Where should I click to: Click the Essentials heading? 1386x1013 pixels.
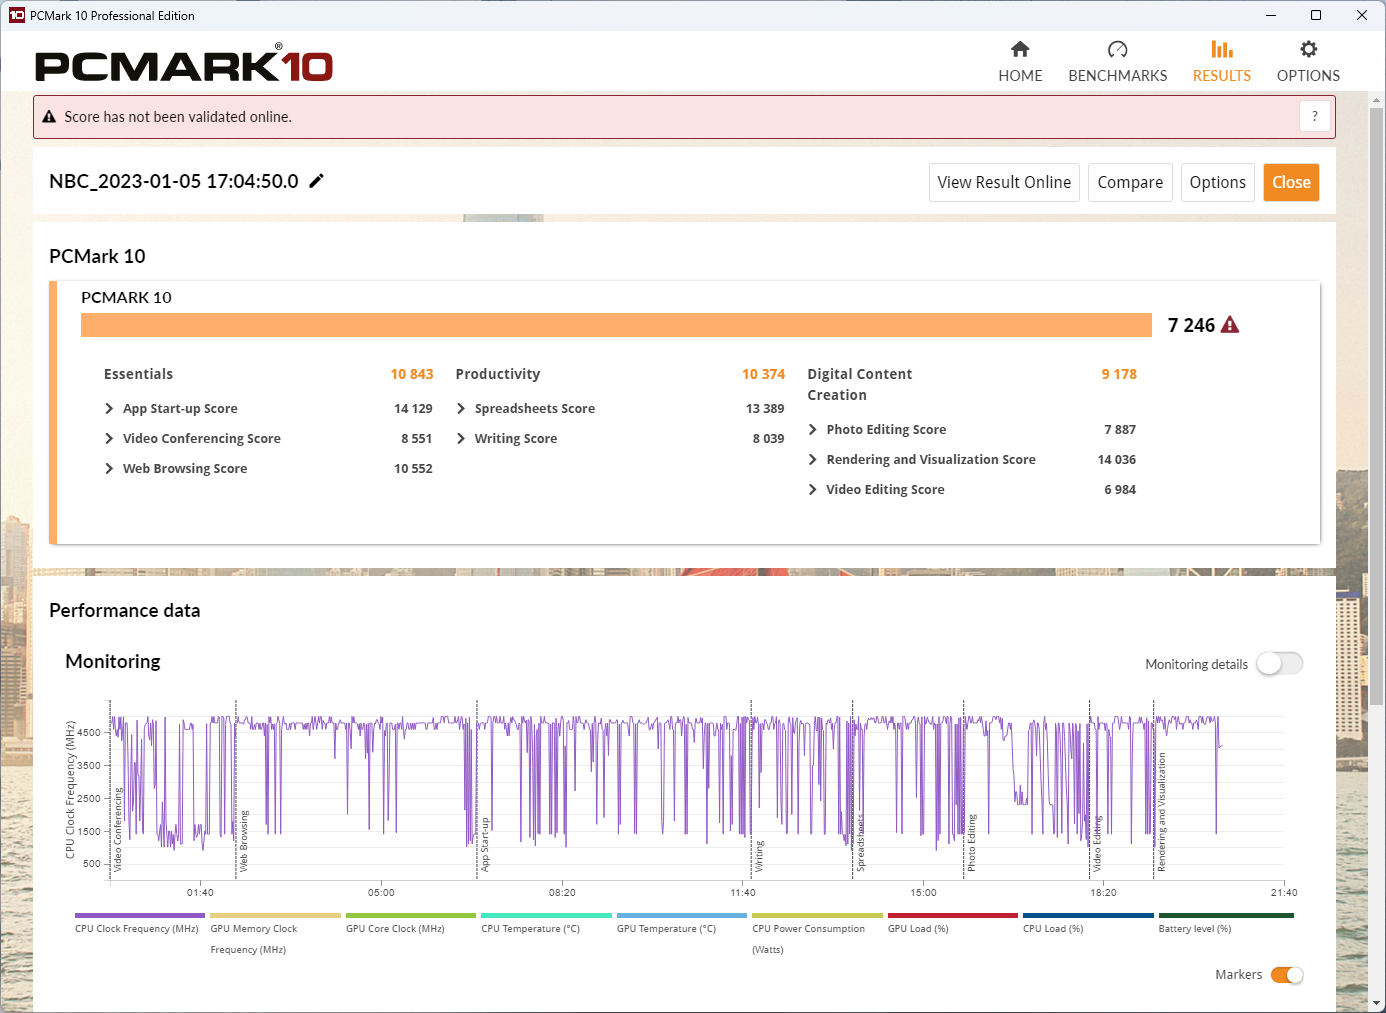tap(138, 374)
